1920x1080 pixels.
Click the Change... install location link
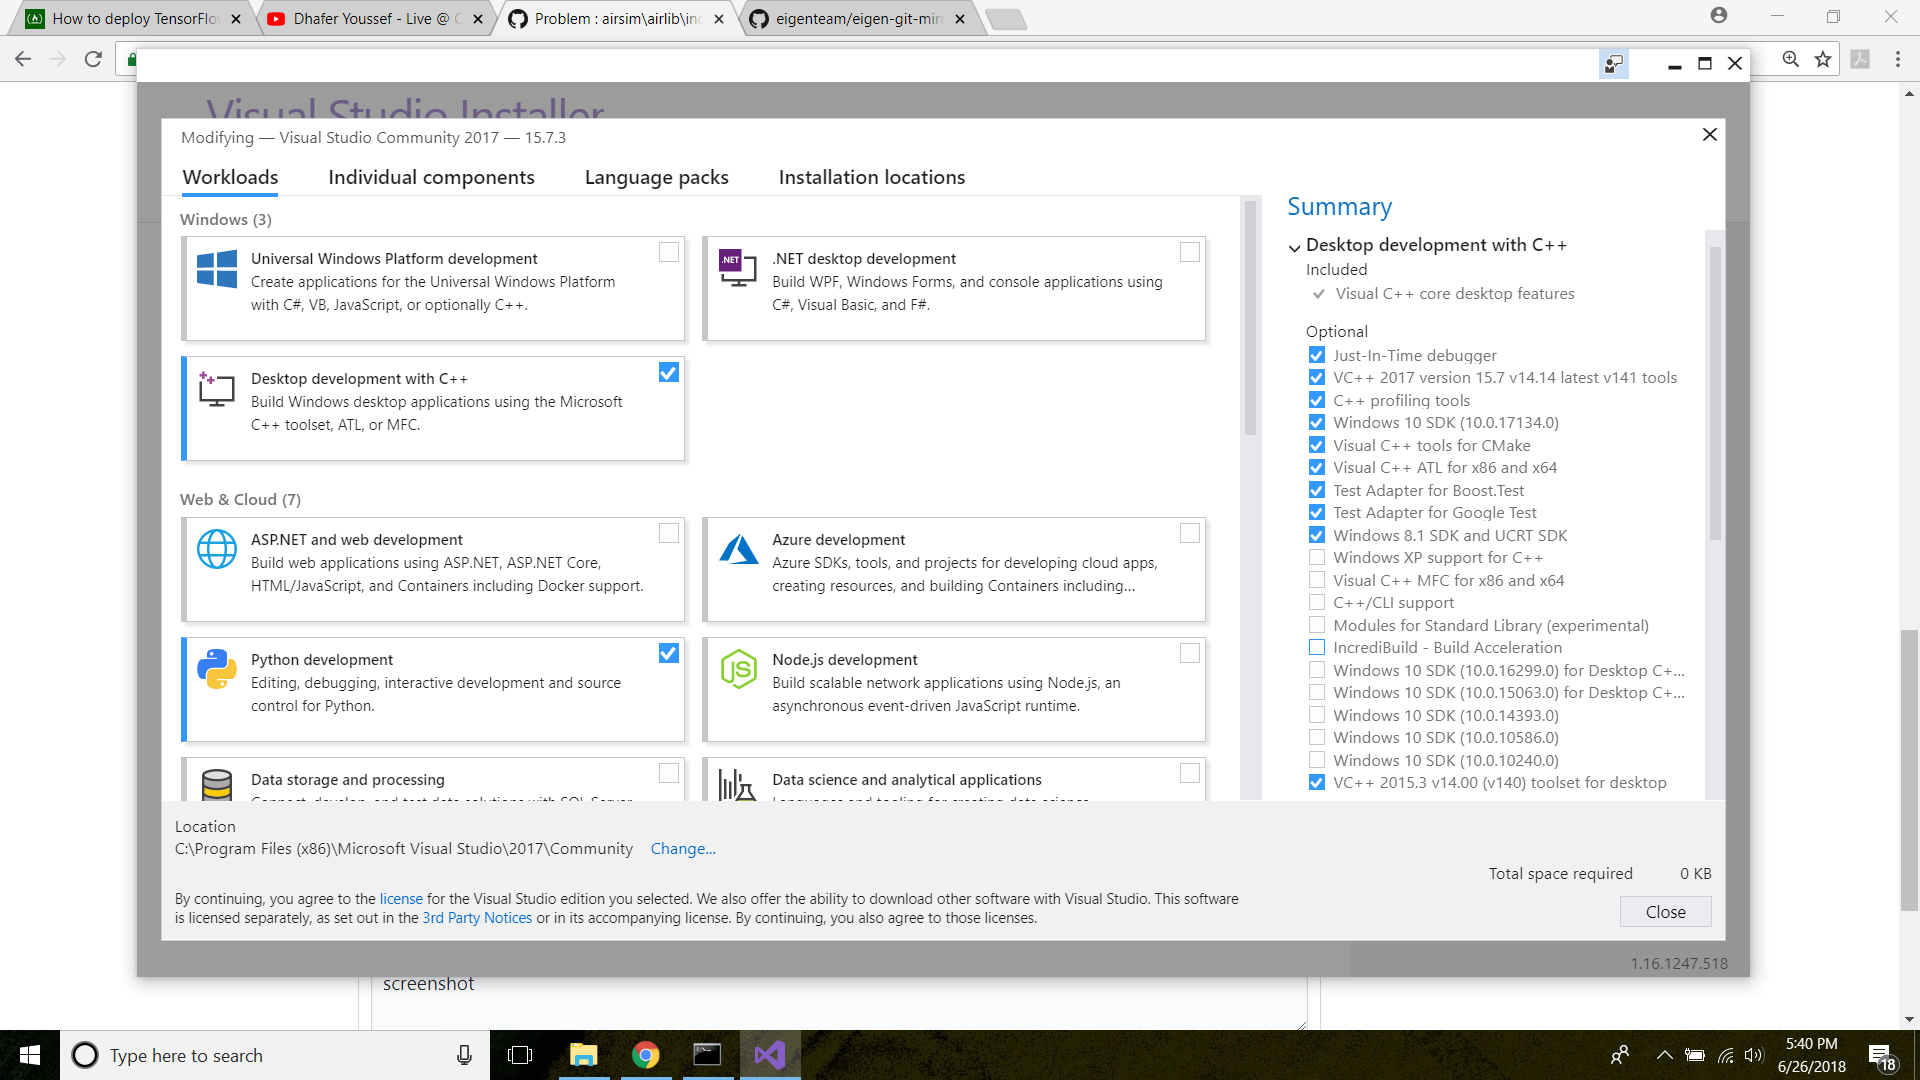683,848
